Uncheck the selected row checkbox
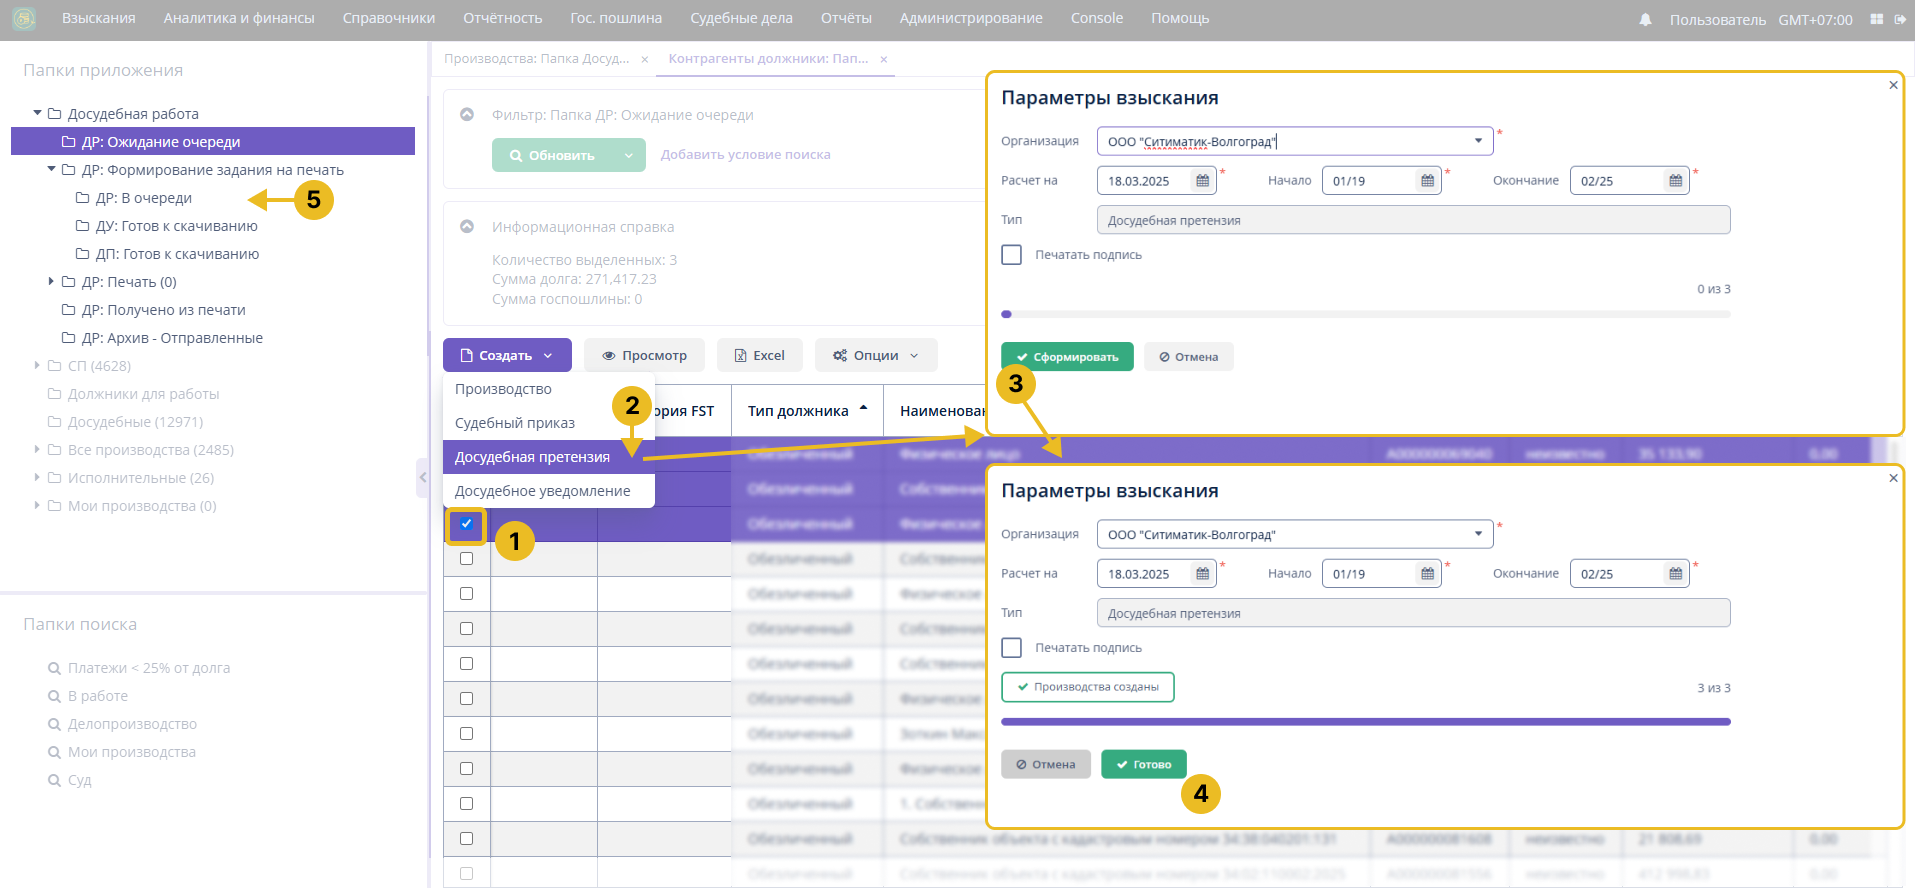This screenshot has width=1915, height=888. (x=466, y=524)
